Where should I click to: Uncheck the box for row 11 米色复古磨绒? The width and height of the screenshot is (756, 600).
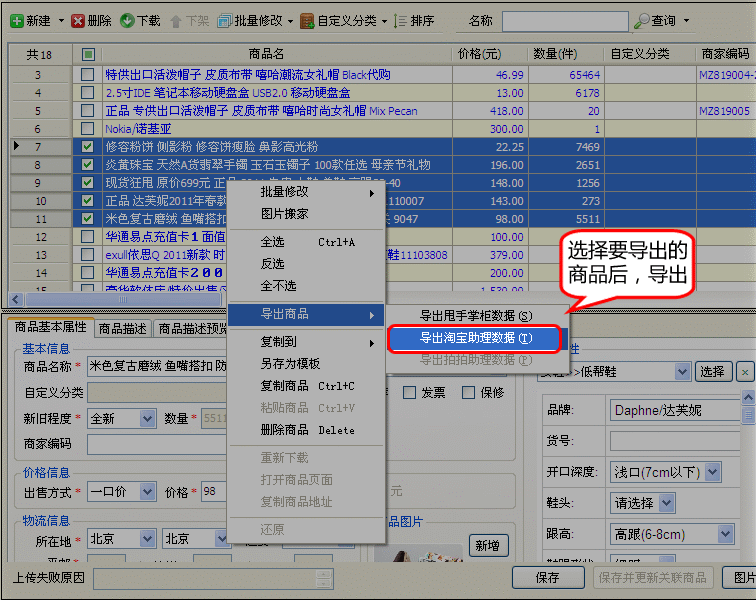pos(88,219)
